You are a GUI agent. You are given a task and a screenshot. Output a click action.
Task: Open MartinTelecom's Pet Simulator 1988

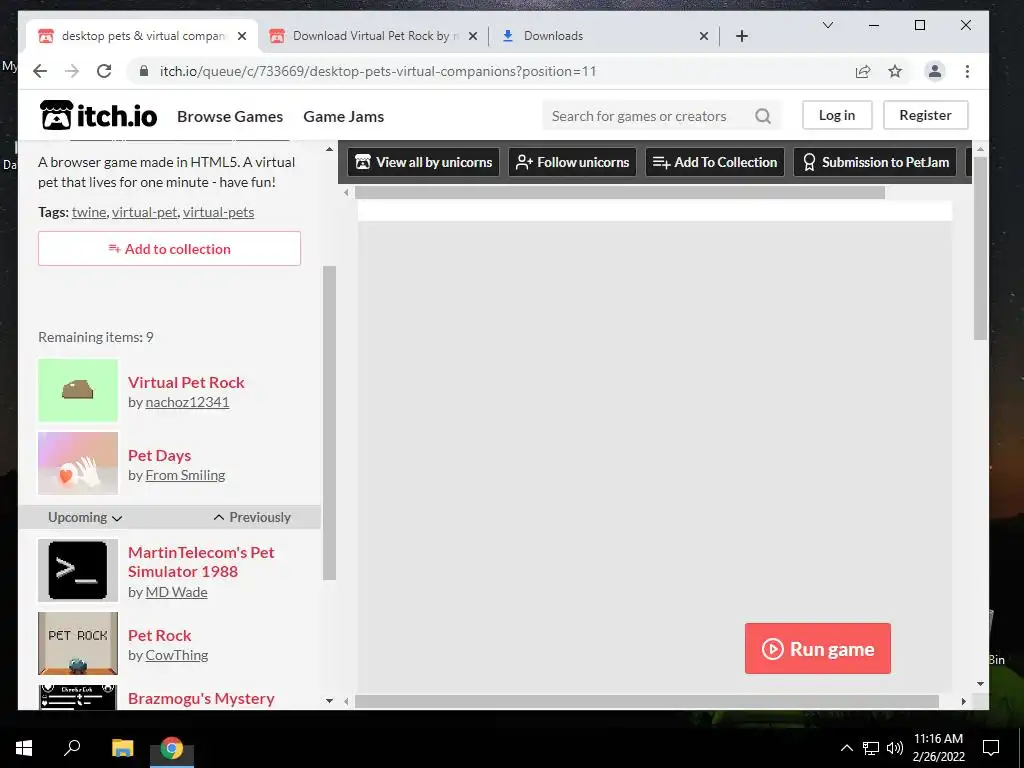tap(201, 562)
